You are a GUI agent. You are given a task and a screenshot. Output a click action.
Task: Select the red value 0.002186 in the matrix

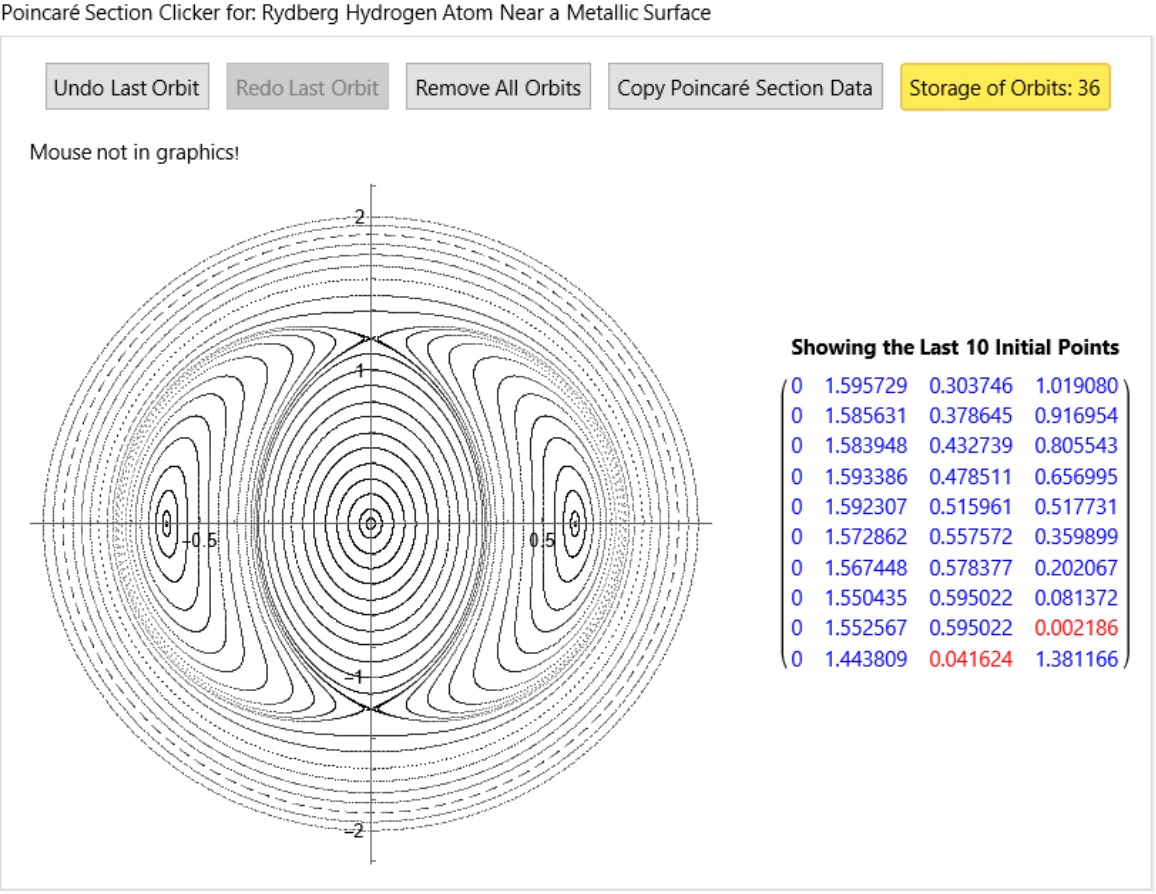coord(1075,628)
